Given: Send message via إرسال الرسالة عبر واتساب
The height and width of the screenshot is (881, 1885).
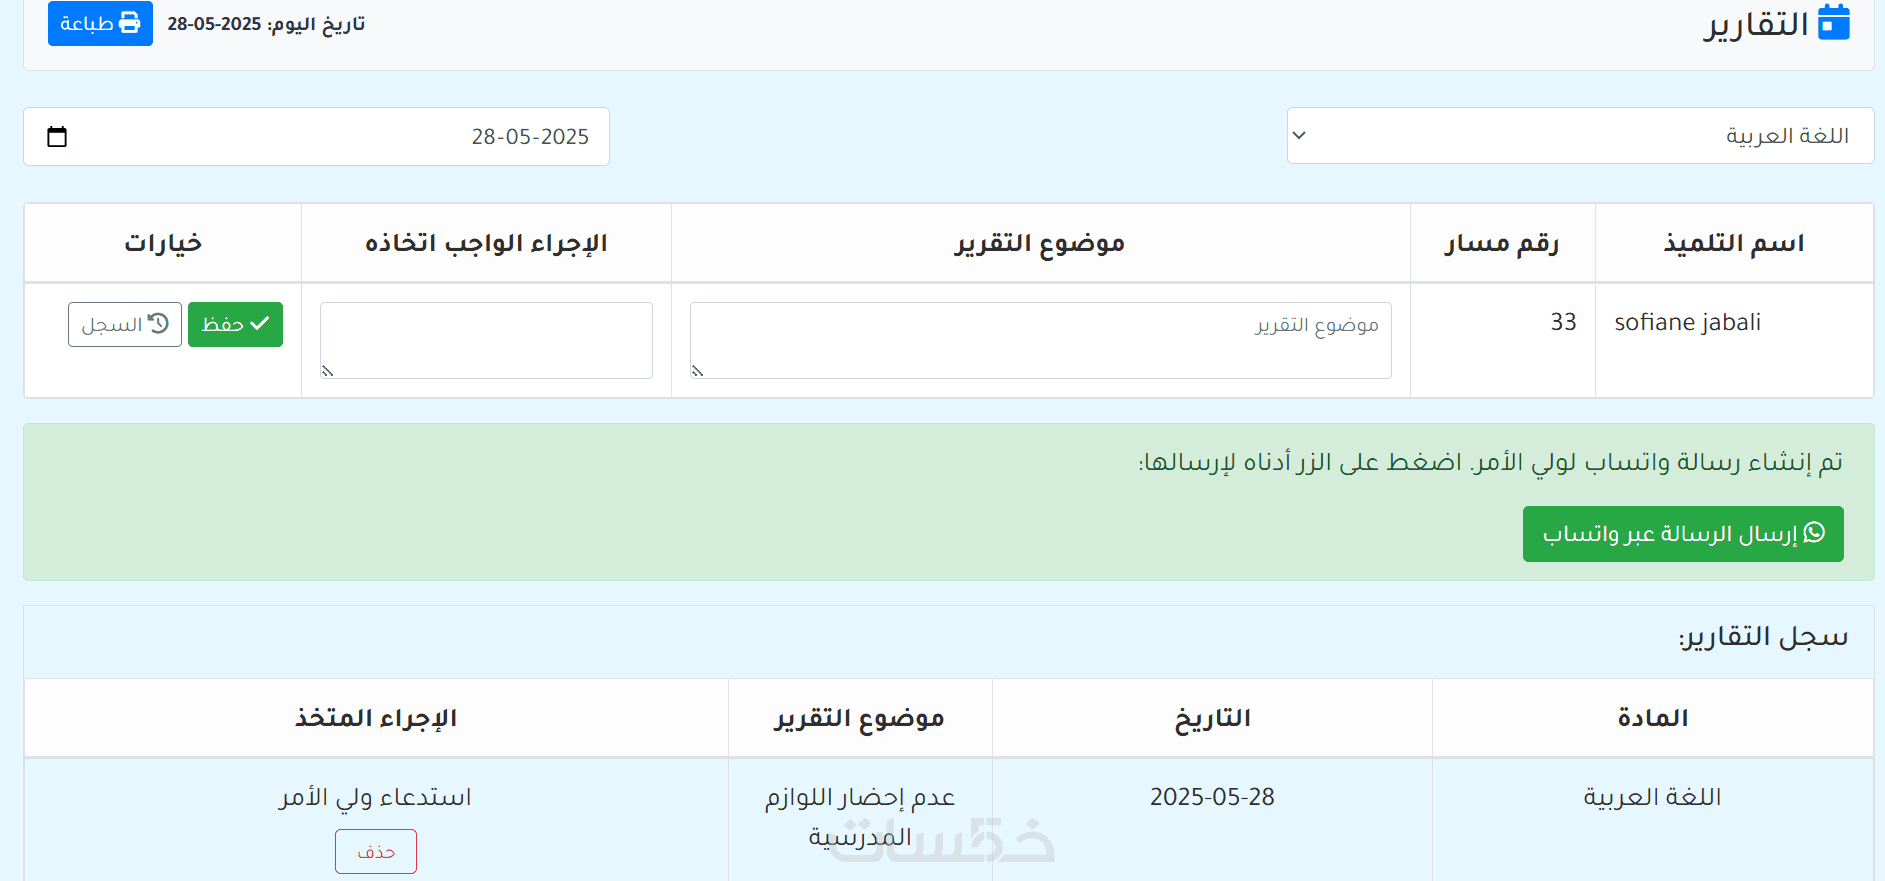Looking at the screenshot, I should (x=1683, y=534).
